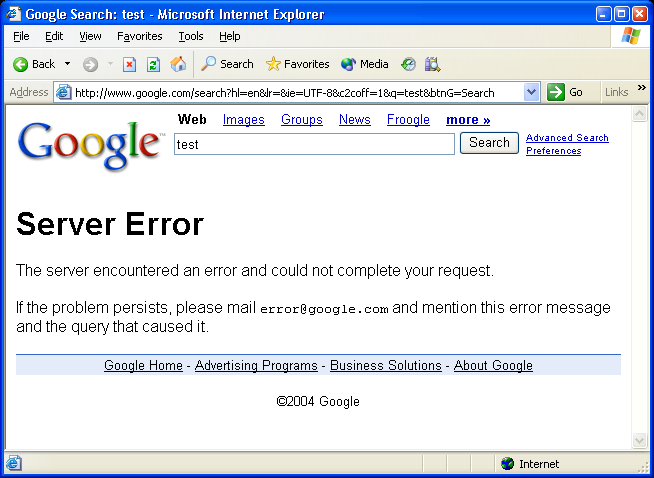Click the Stop loading icon
Screen dimensions: 654x478
coord(129,64)
